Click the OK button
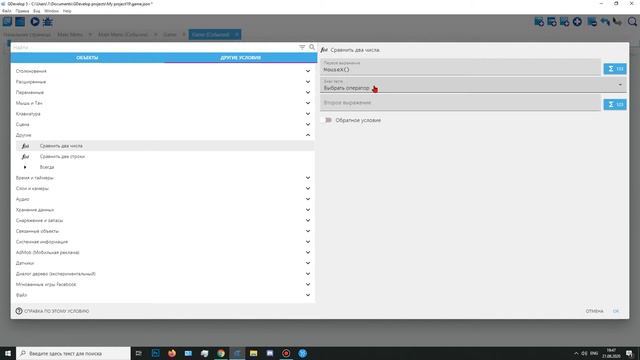This screenshot has width=640, height=360. click(x=616, y=311)
